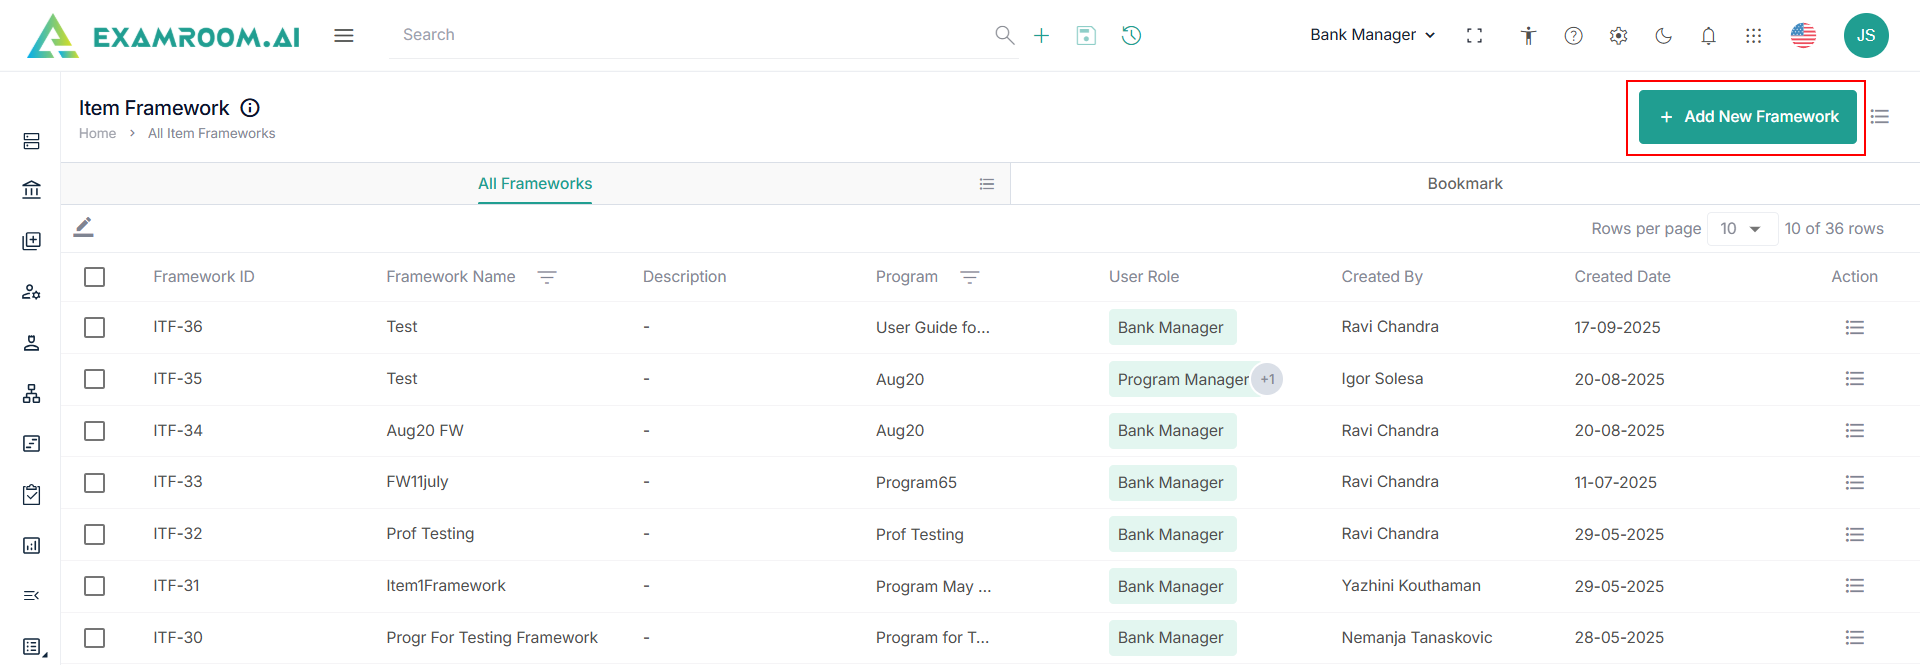Click the hamburger menu icon

344,36
